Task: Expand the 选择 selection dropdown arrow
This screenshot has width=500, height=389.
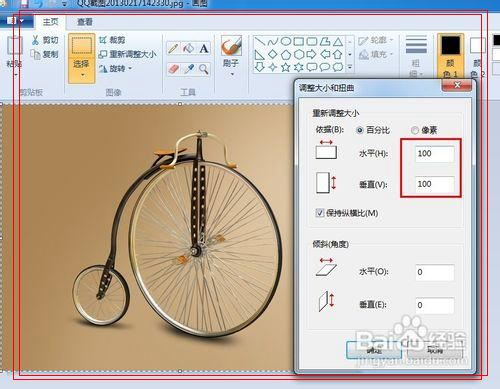Action: click(82, 76)
